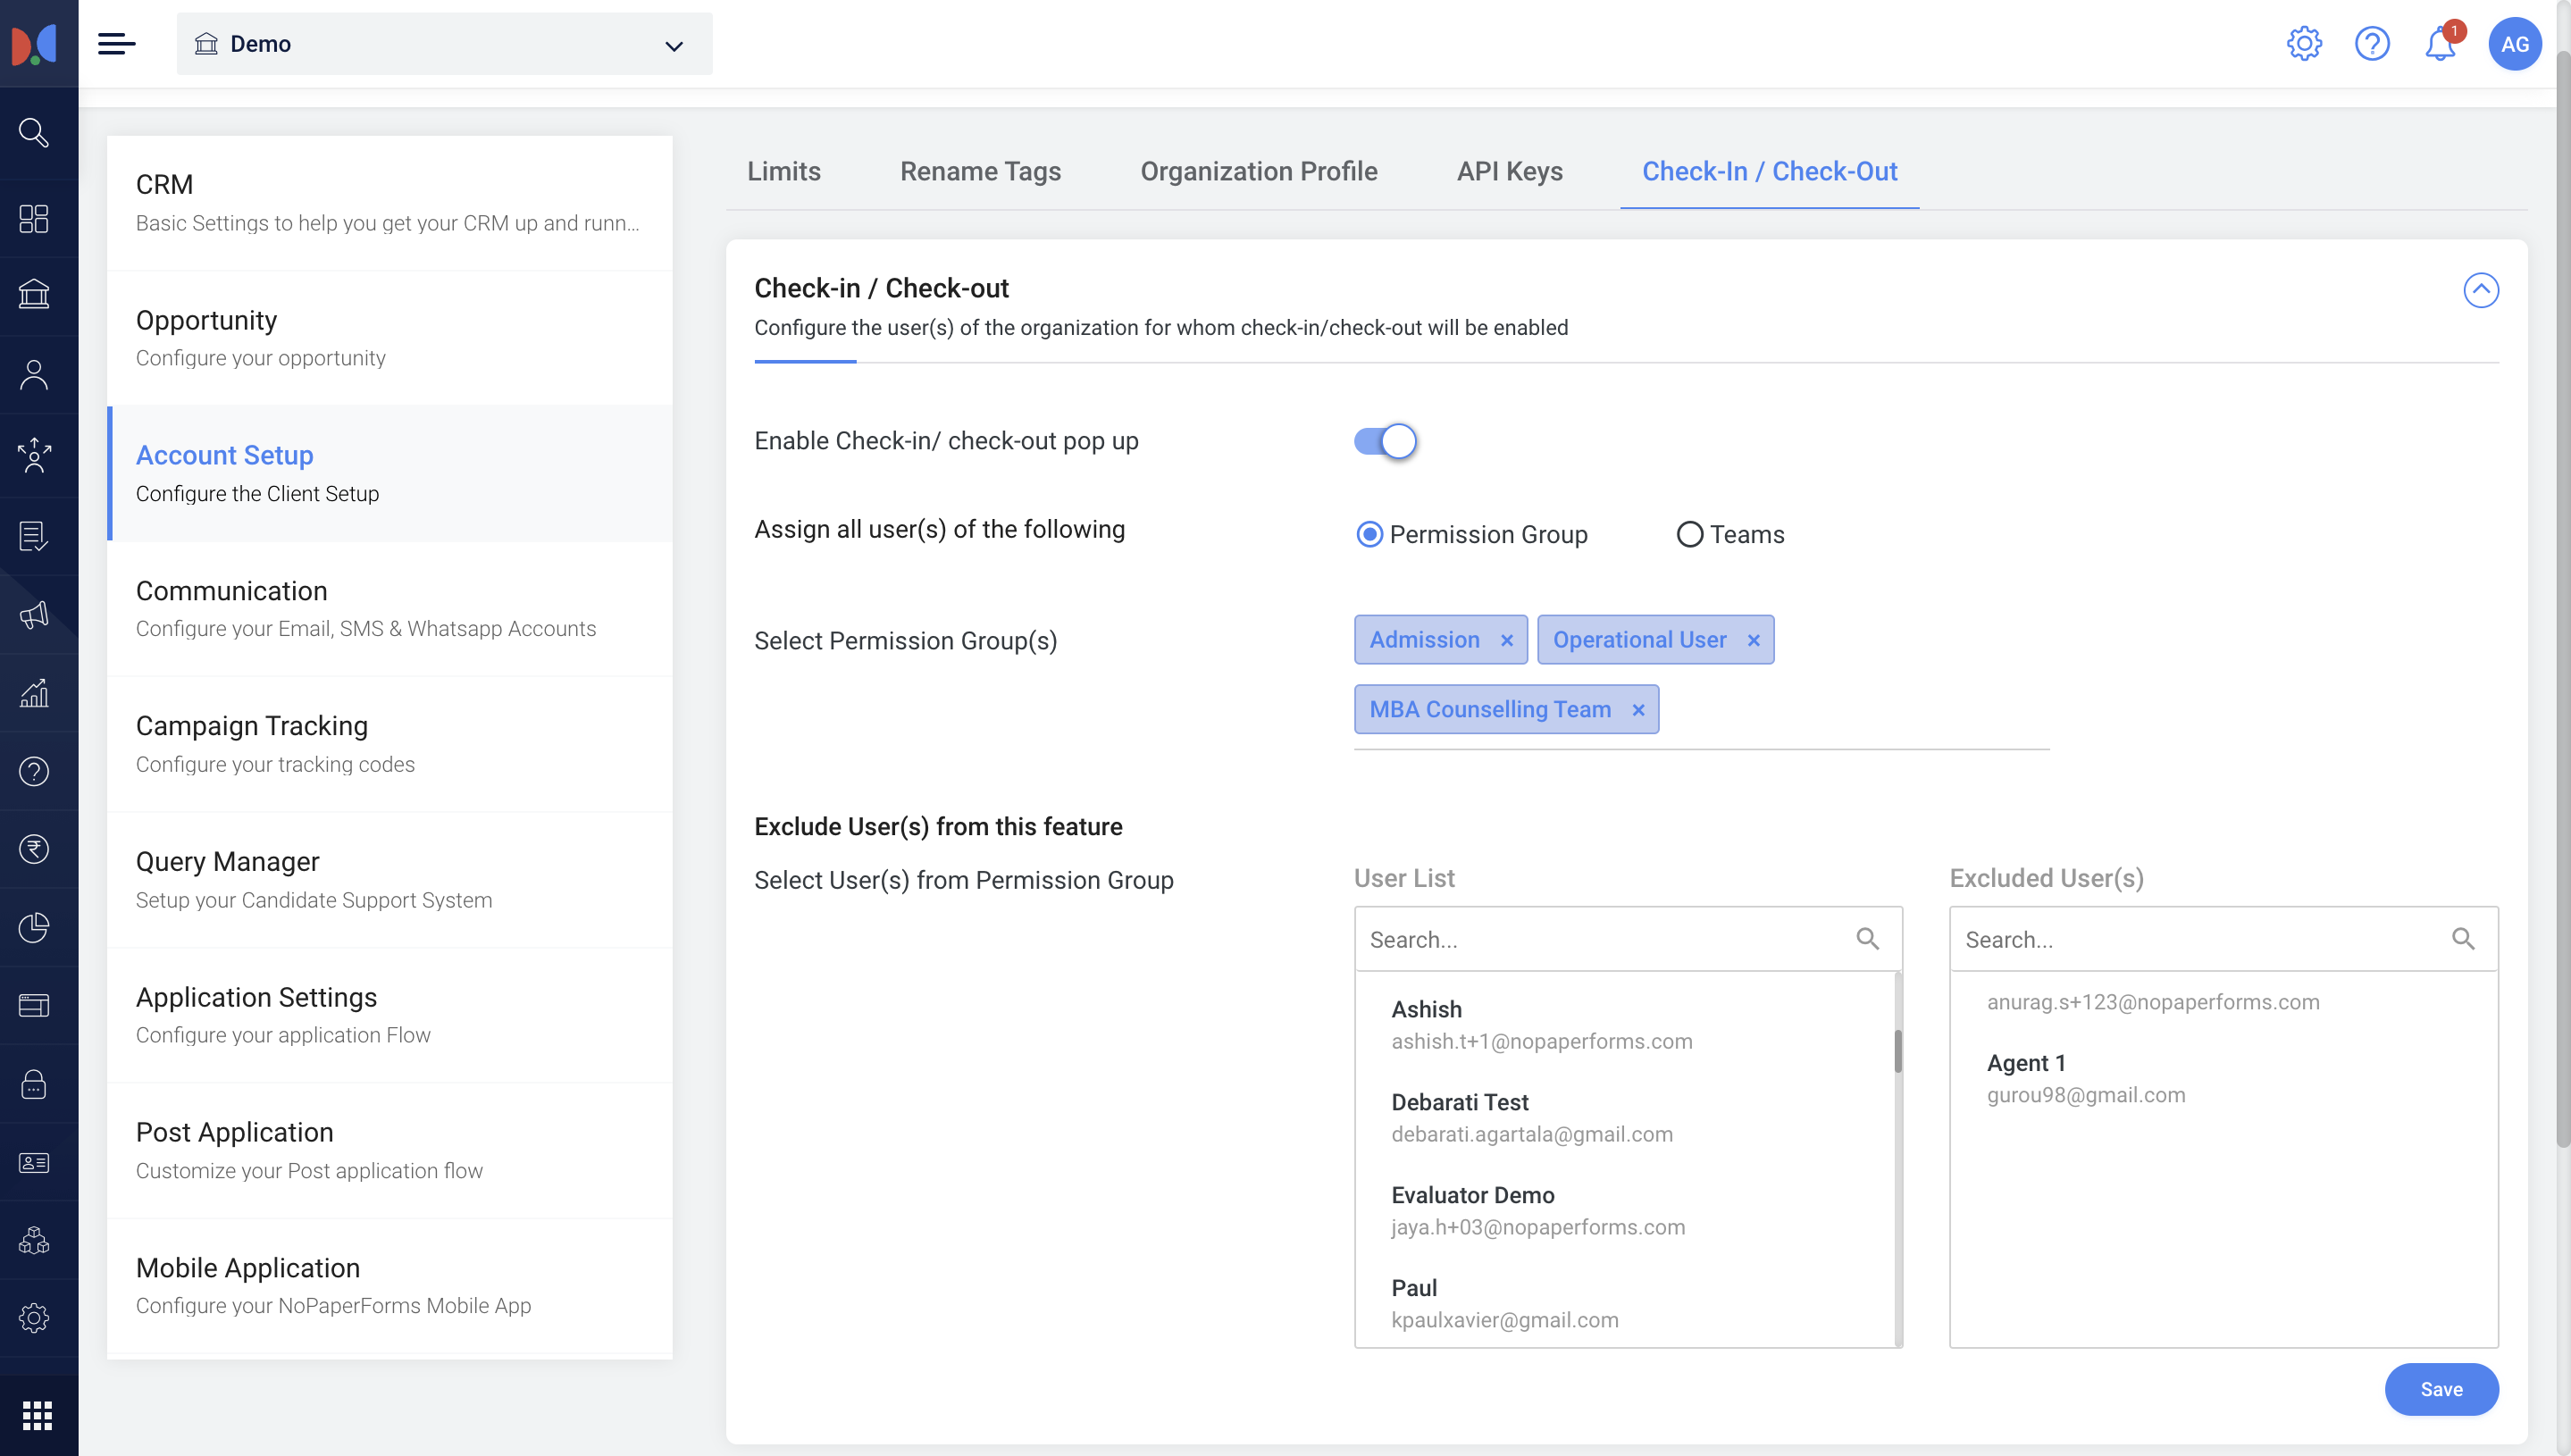This screenshot has height=1456, width=2571.
Task: Open top bar settings gear
Action: (x=2304, y=44)
